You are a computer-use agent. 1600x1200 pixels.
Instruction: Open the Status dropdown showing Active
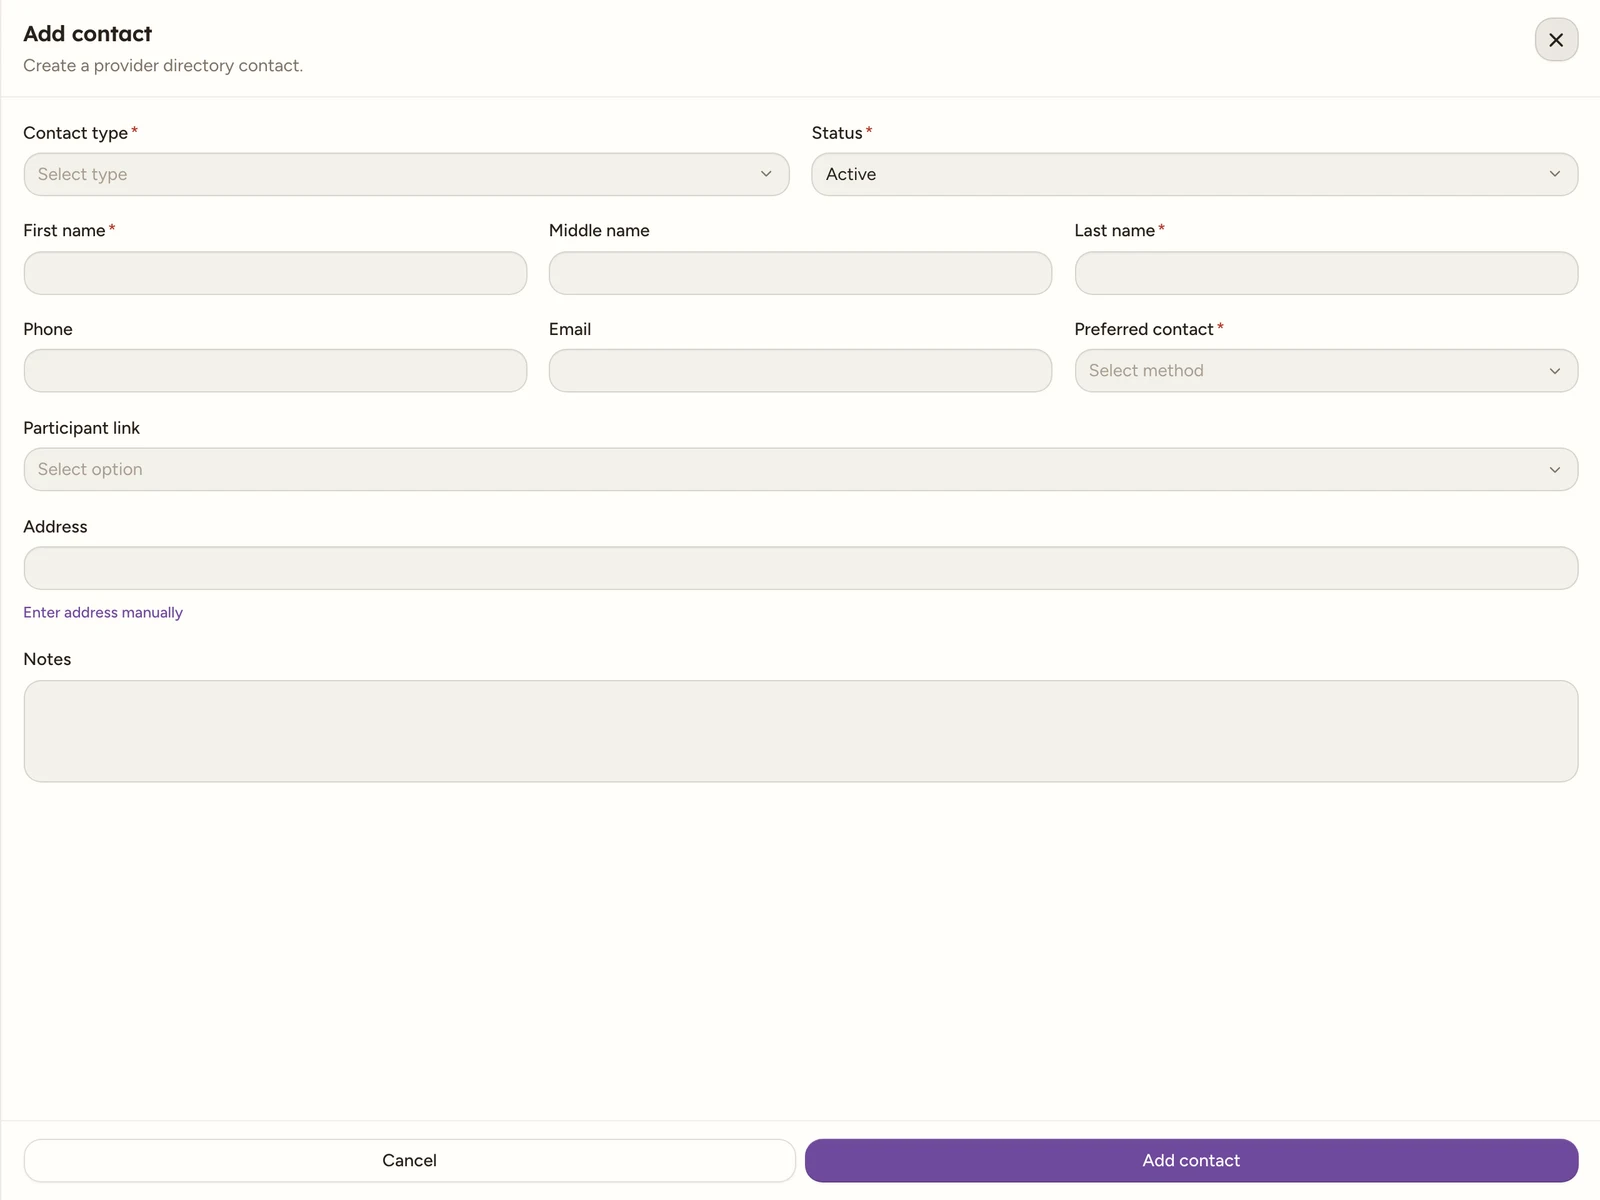[1194, 174]
